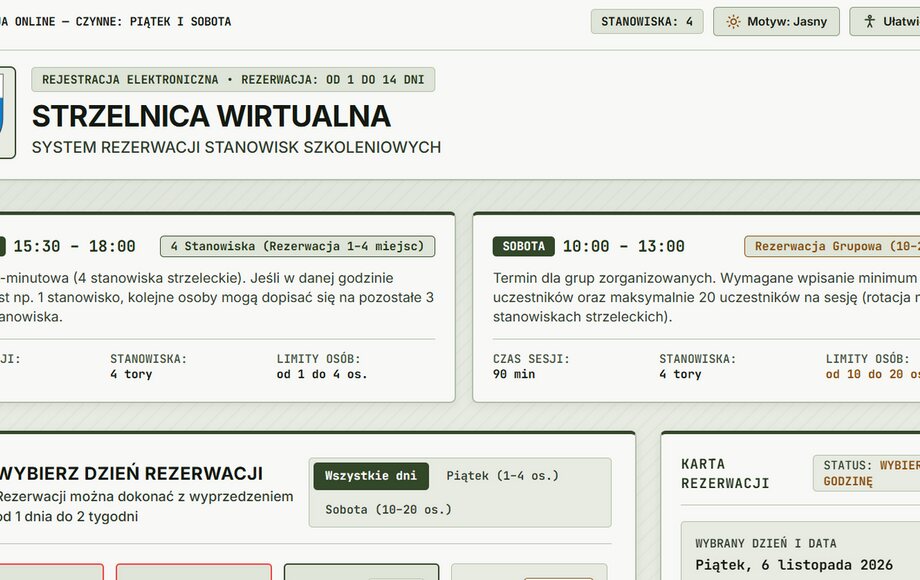Click the od 10 do 20 os. limit value
Screen dimensions: 920x580
[x=872, y=374]
